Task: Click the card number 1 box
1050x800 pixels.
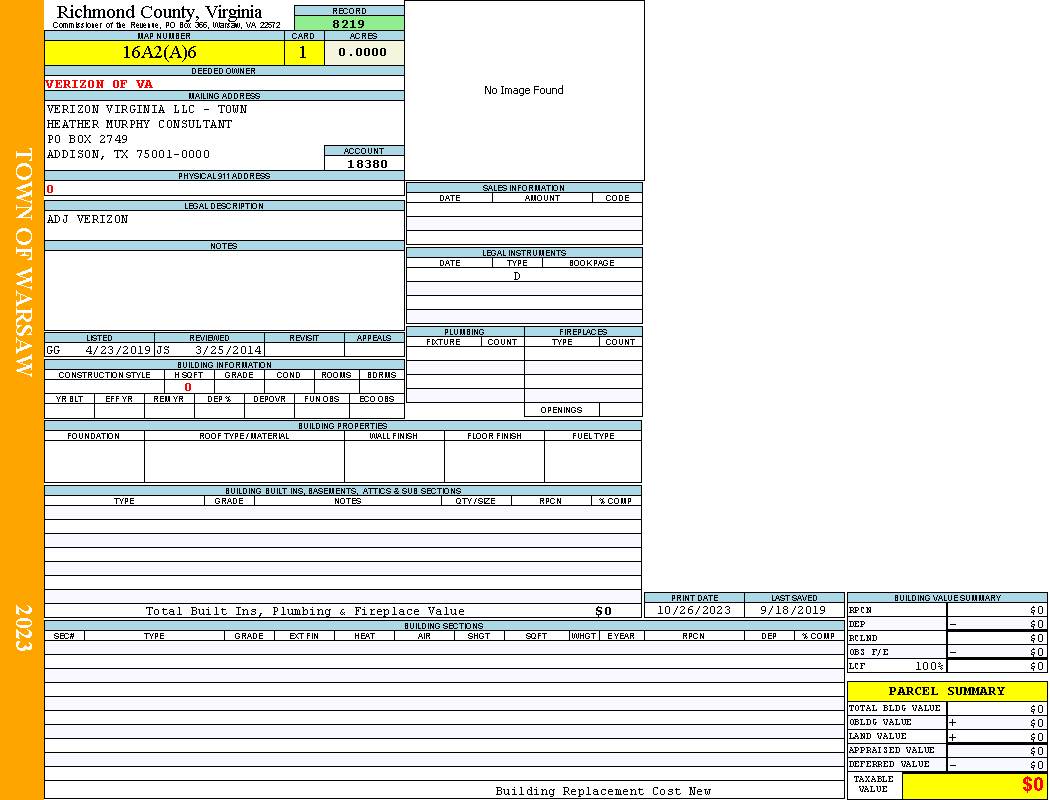Action: point(304,53)
